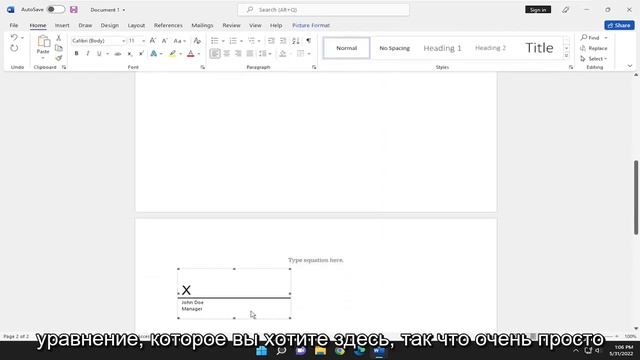Open Change Case dropdown
Image resolution: width=640 pixels, height=360 pixels.
coord(179,41)
